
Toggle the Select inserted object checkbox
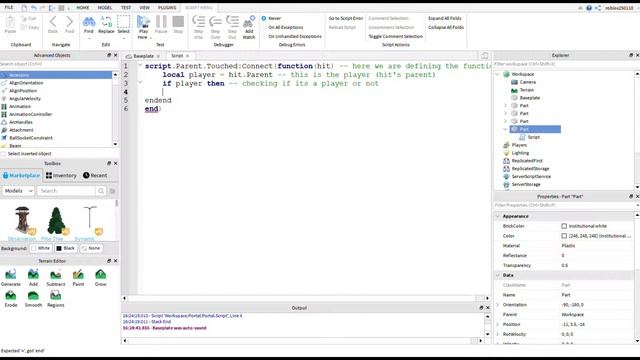point(4,154)
